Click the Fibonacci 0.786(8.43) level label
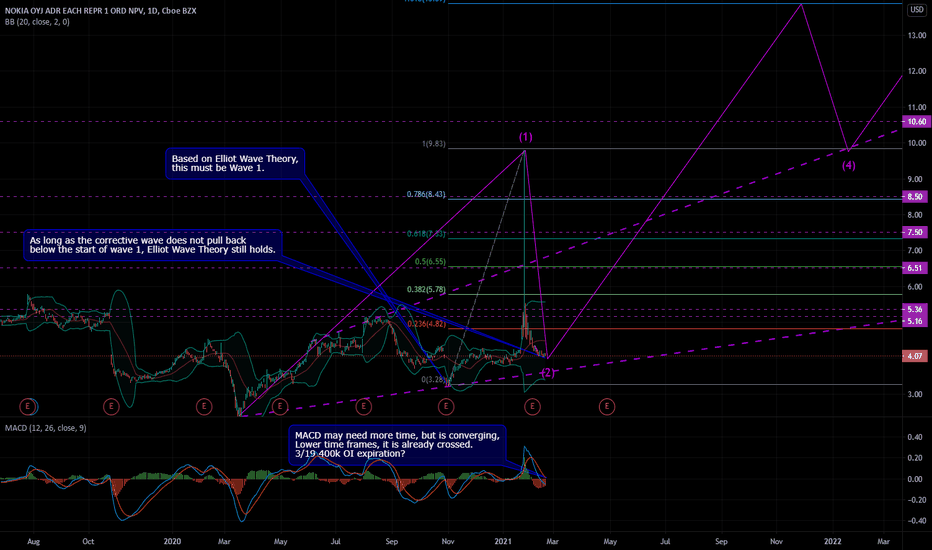 tap(426, 194)
